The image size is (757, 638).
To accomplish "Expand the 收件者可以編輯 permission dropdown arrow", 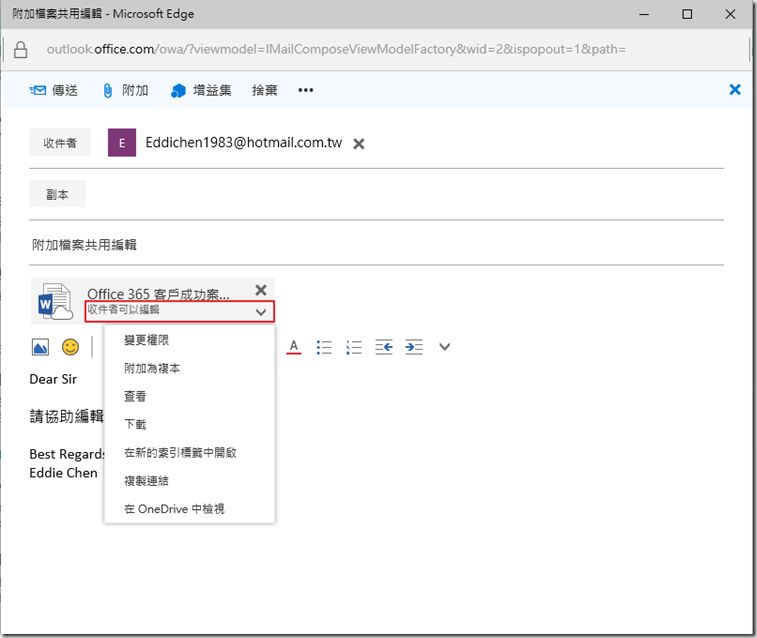I will click(x=261, y=312).
